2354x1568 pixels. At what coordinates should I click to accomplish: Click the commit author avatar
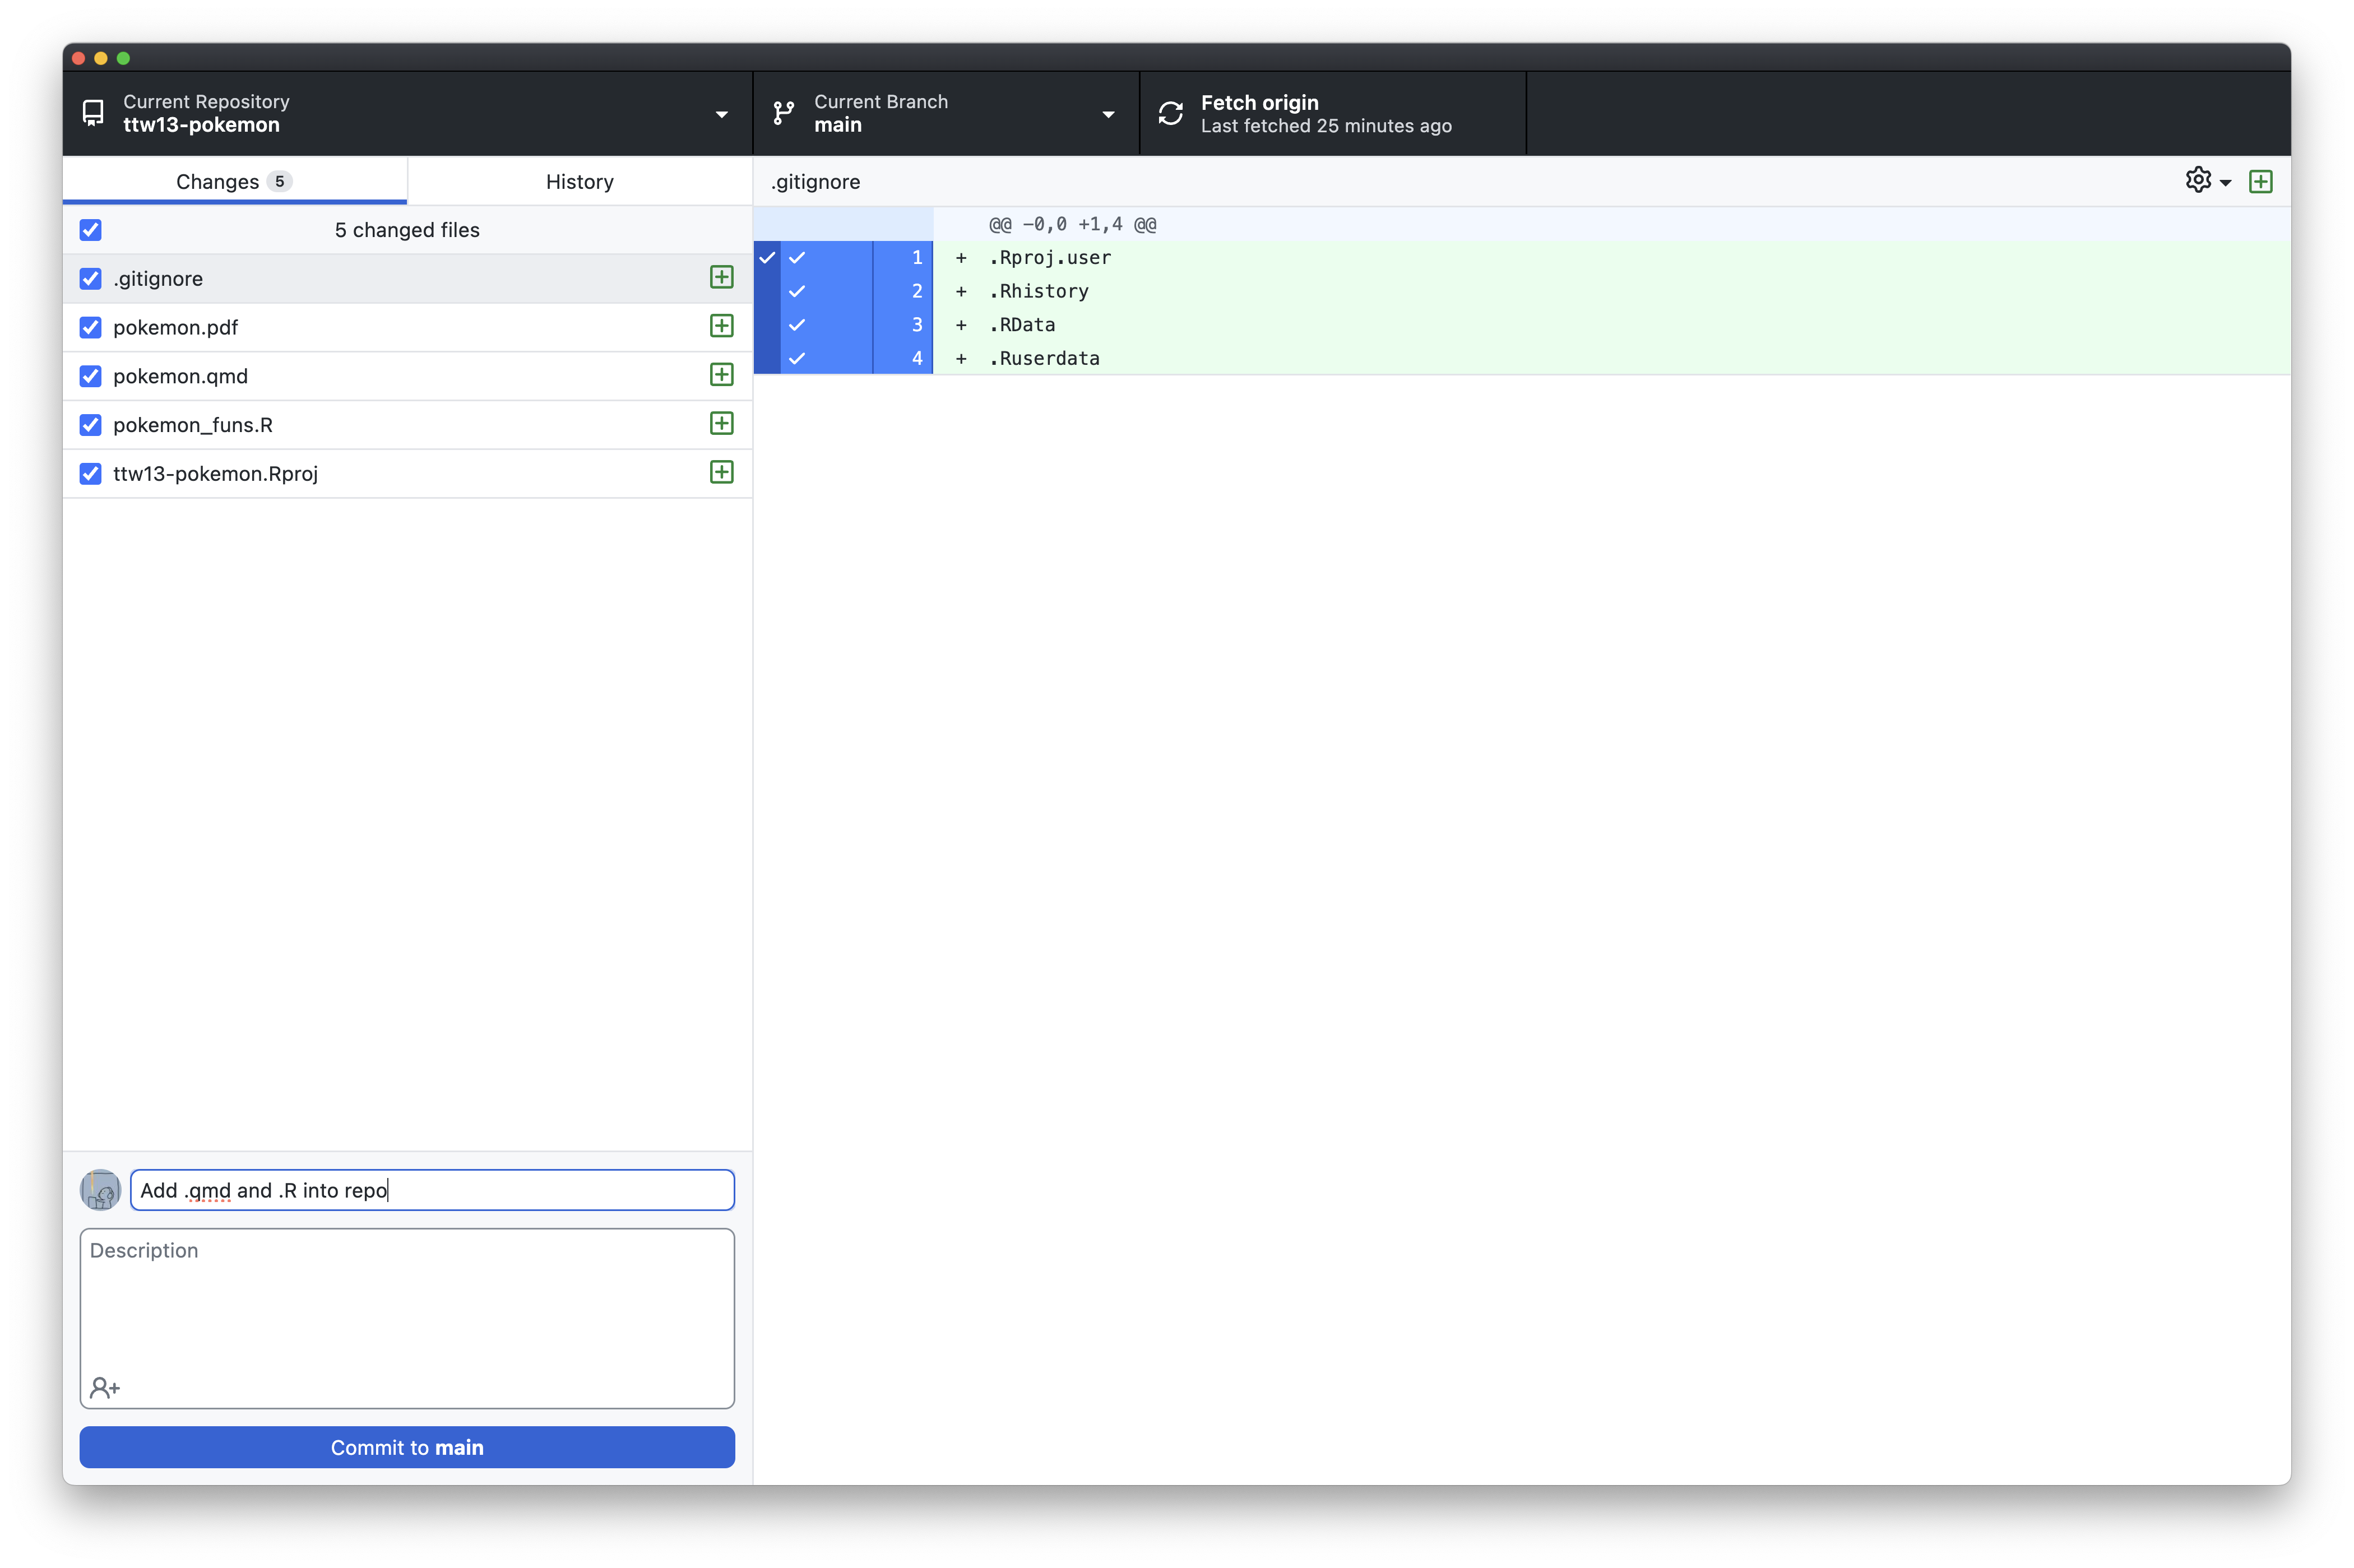pyautogui.click(x=100, y=1190)
